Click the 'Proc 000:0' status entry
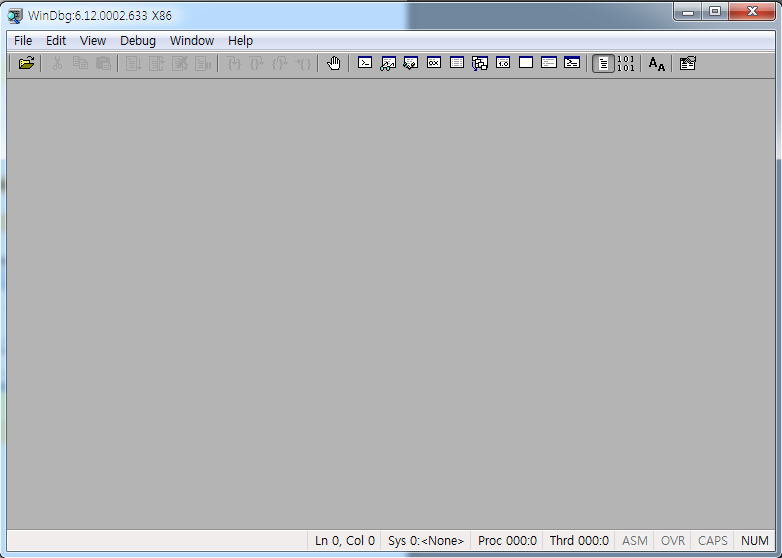The height and width of the screenshot is (558, 782). pyautogui.click(x=507, y=541)
